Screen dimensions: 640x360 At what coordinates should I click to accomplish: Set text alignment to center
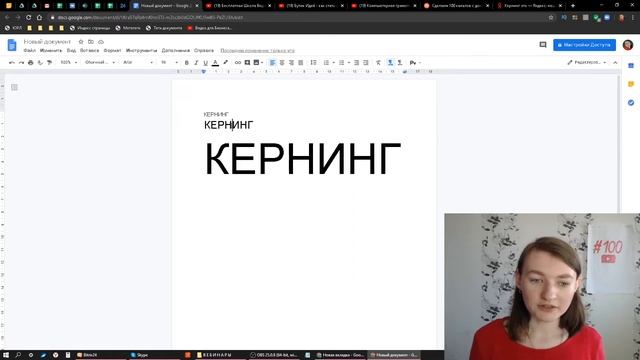pos(282,62)
